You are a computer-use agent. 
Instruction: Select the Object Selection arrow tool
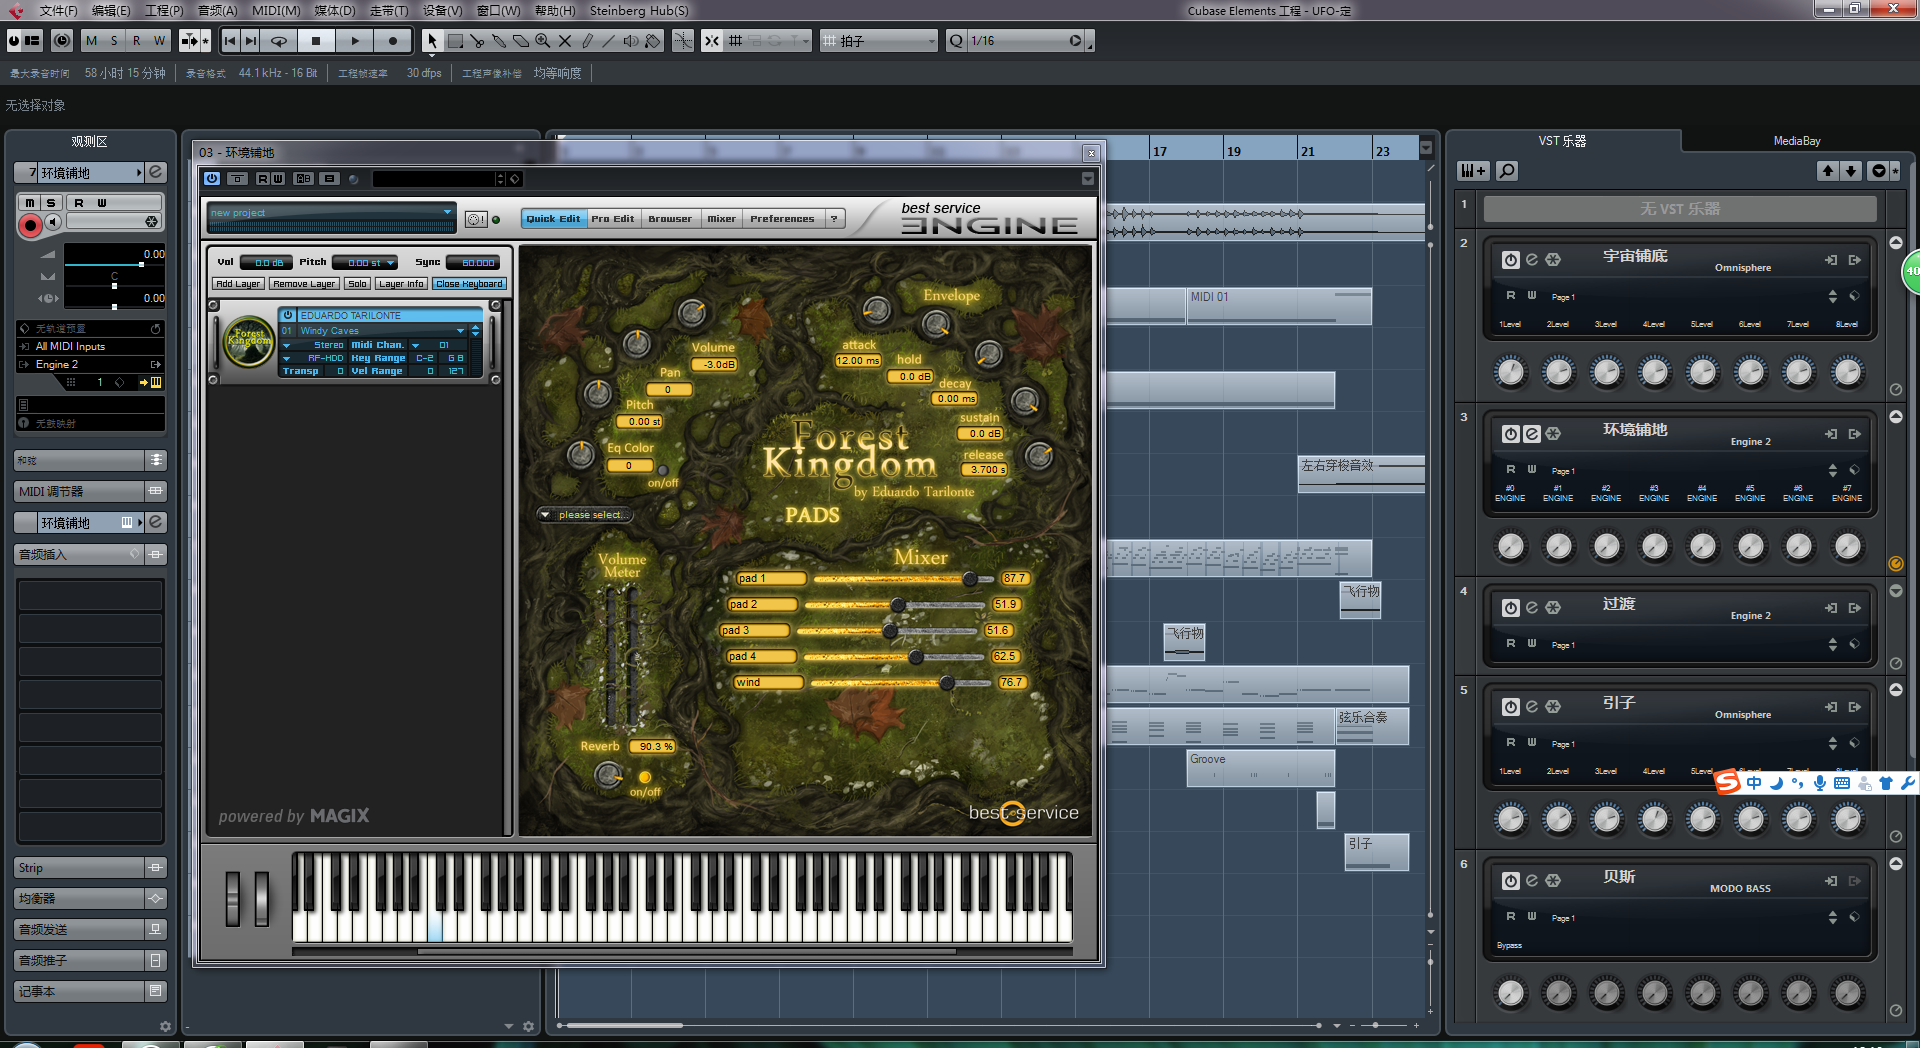(x=432, y=40)
